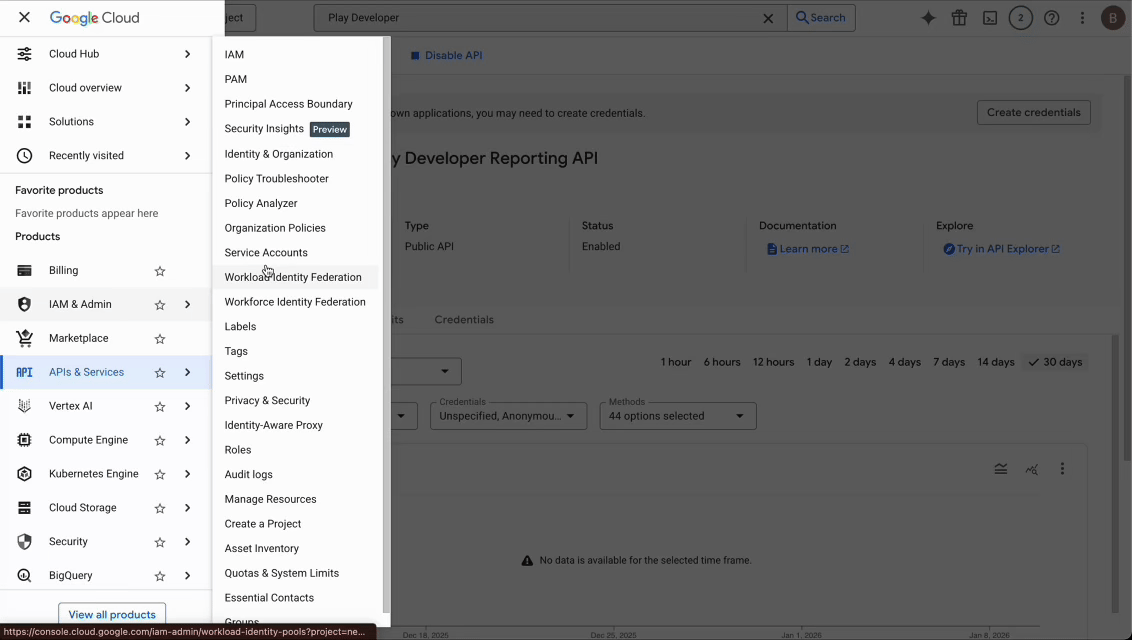Viewport: 1132px width, 640px height.
Task: Expand the Solutions section chevron
Action: point(187,121)
